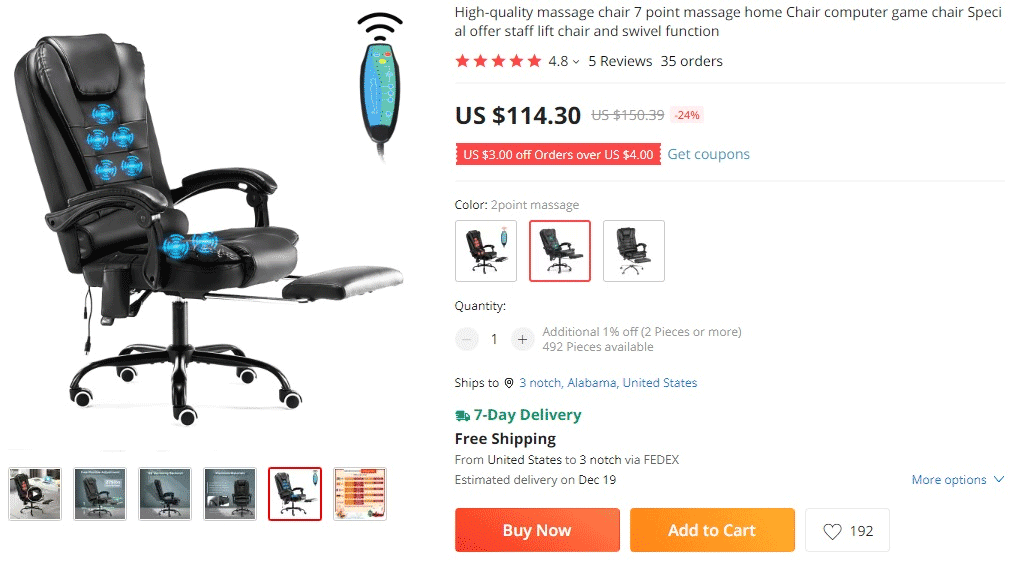Image resolution: width=1013 pixels, height=562 pixels.
Task: Choose the third chair color variant
Action: pyautogui.click(x=634, y=251)
